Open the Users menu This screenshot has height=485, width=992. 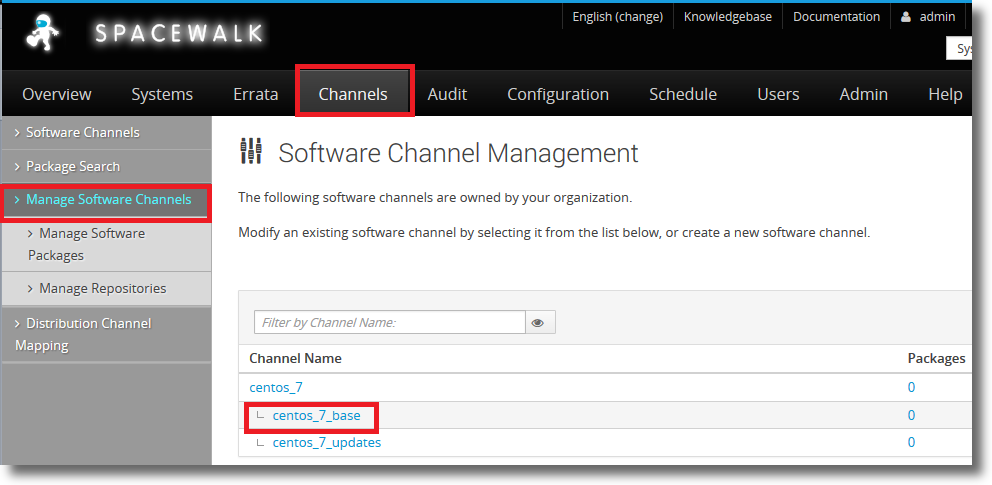(x=778, y=94)
